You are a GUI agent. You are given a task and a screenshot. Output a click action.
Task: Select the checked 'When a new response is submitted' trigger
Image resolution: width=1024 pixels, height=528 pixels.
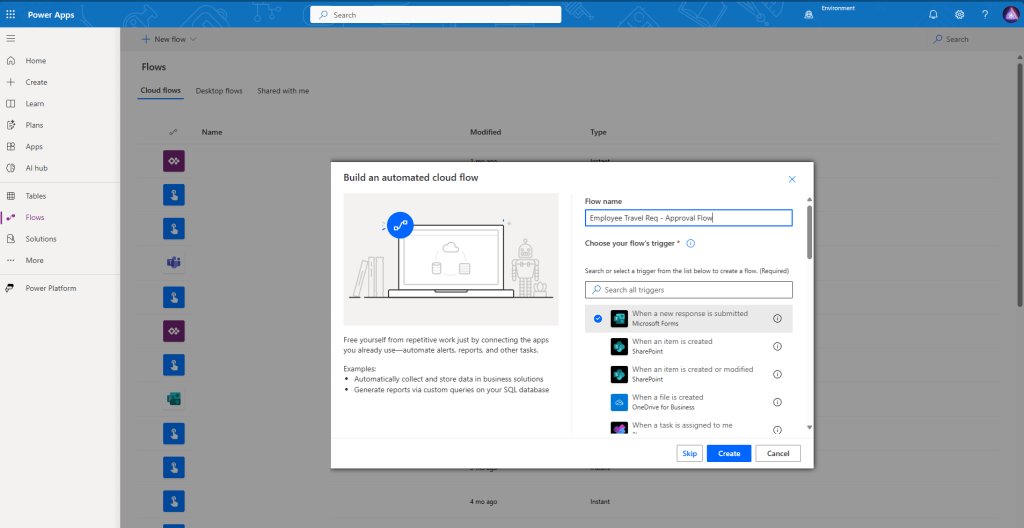click(689, 318)
